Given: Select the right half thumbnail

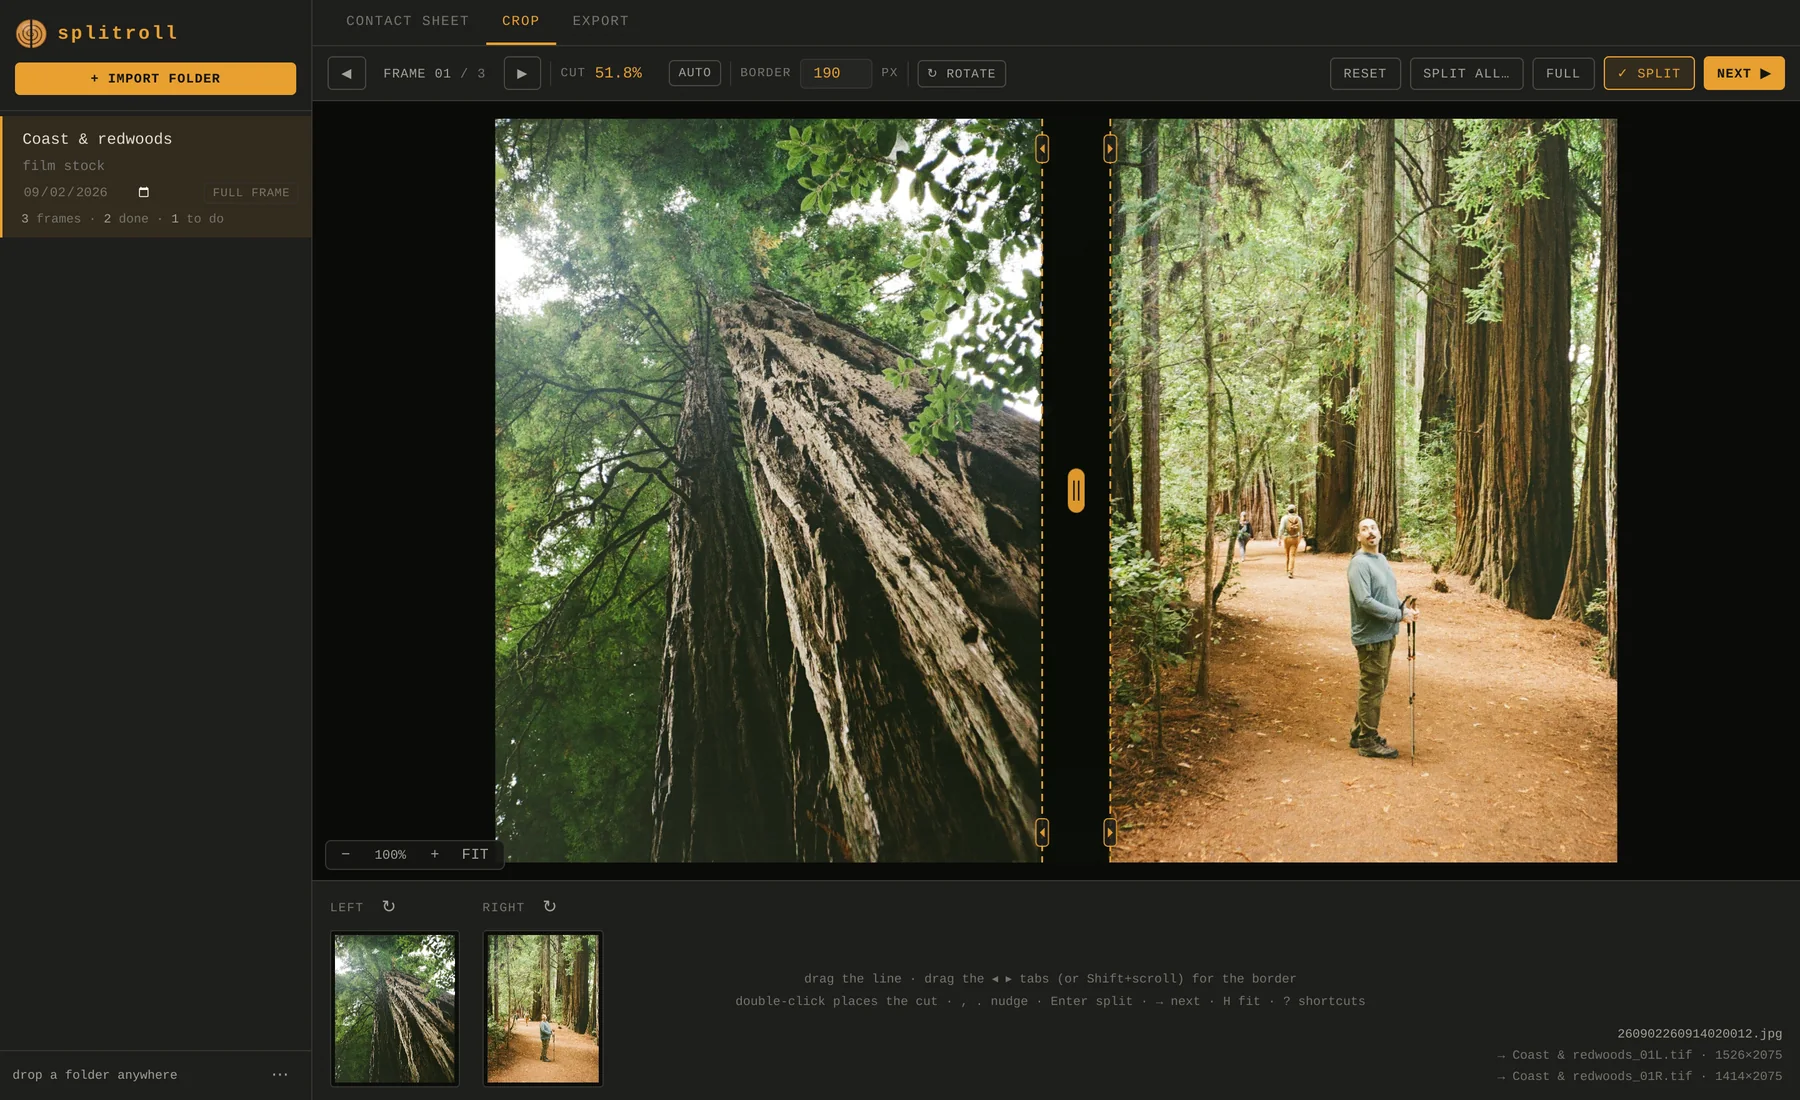Looking at the screenshot, I should (543, 1008).
